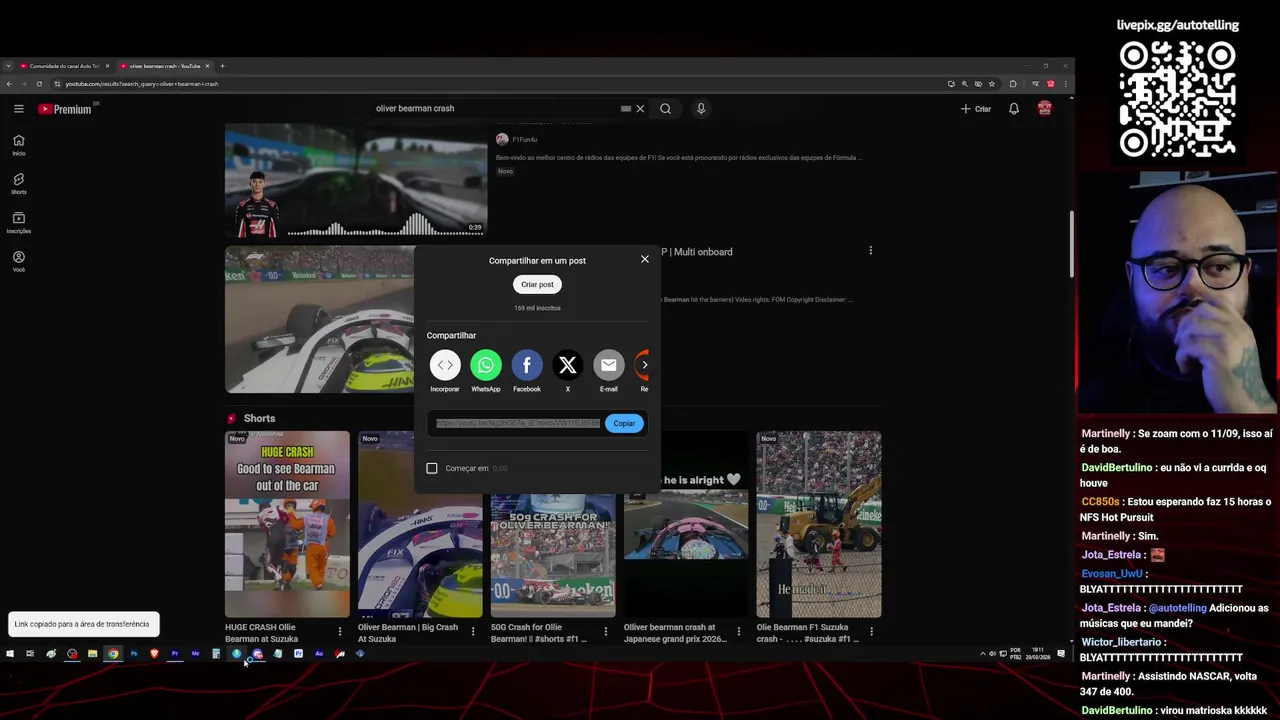Focus the search box with oliver bearman crash
The height and width of the screenshot is (720, 1280).
(x=495, y=109)
